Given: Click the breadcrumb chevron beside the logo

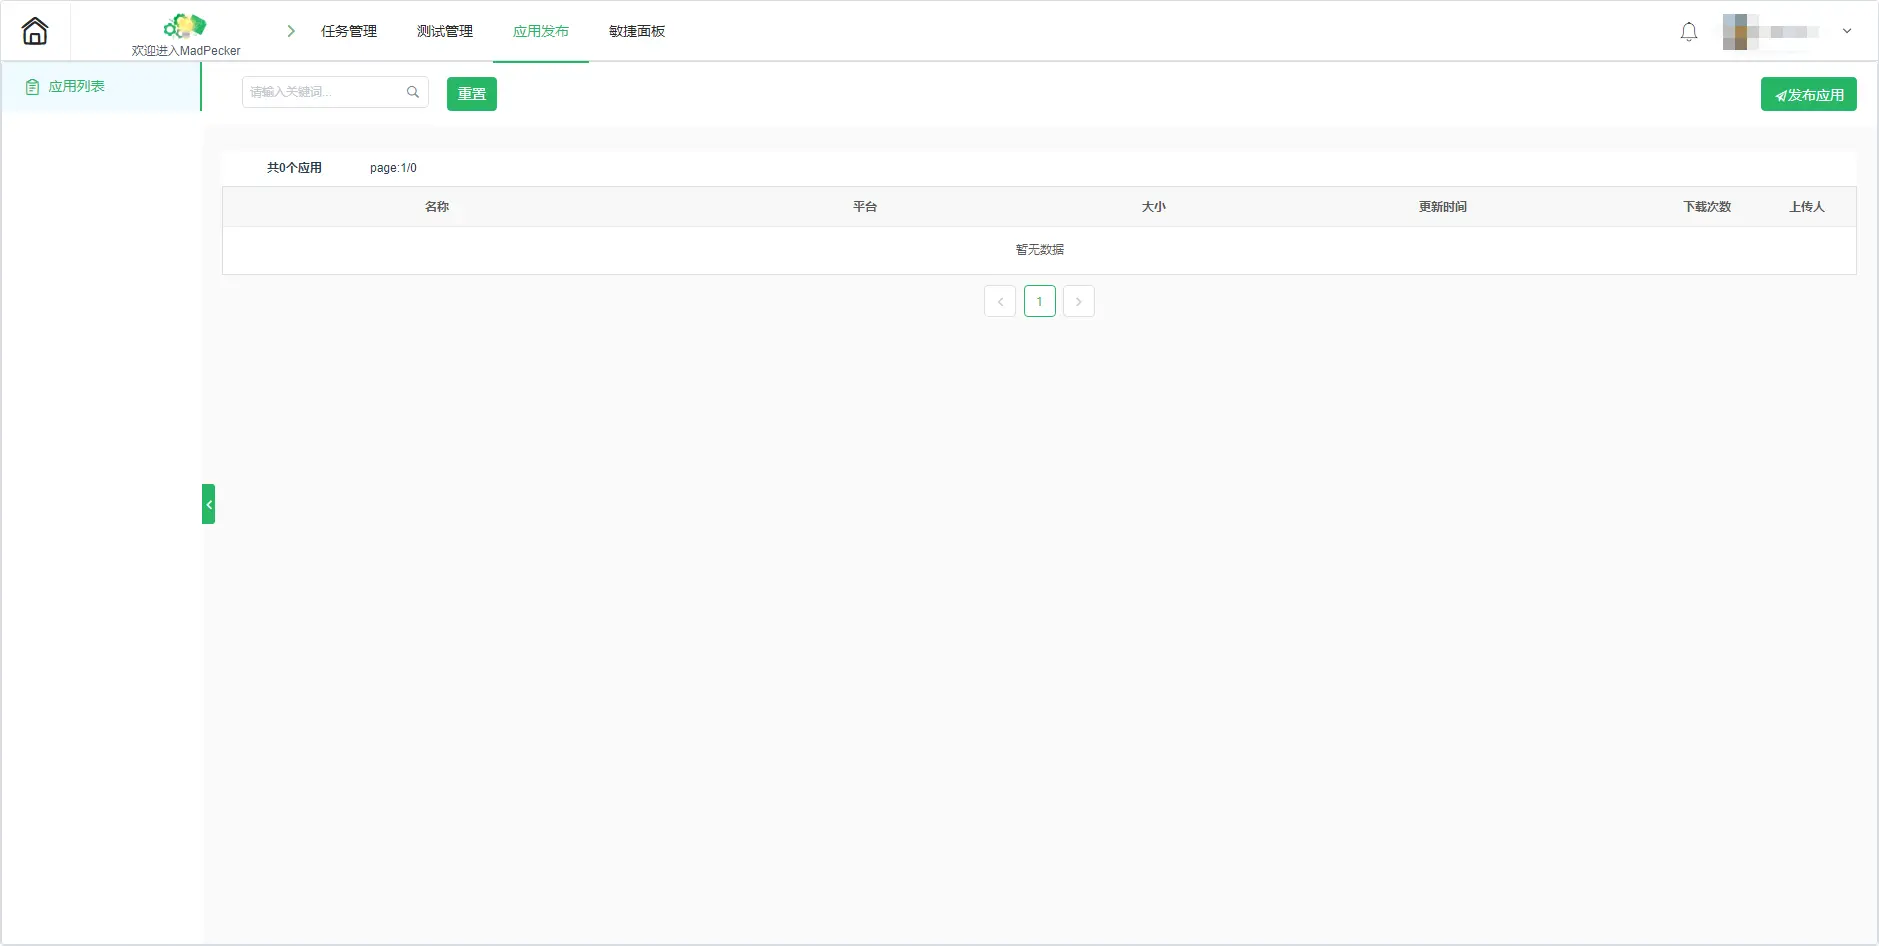Looking at the screenshot, I should (291, 31).
